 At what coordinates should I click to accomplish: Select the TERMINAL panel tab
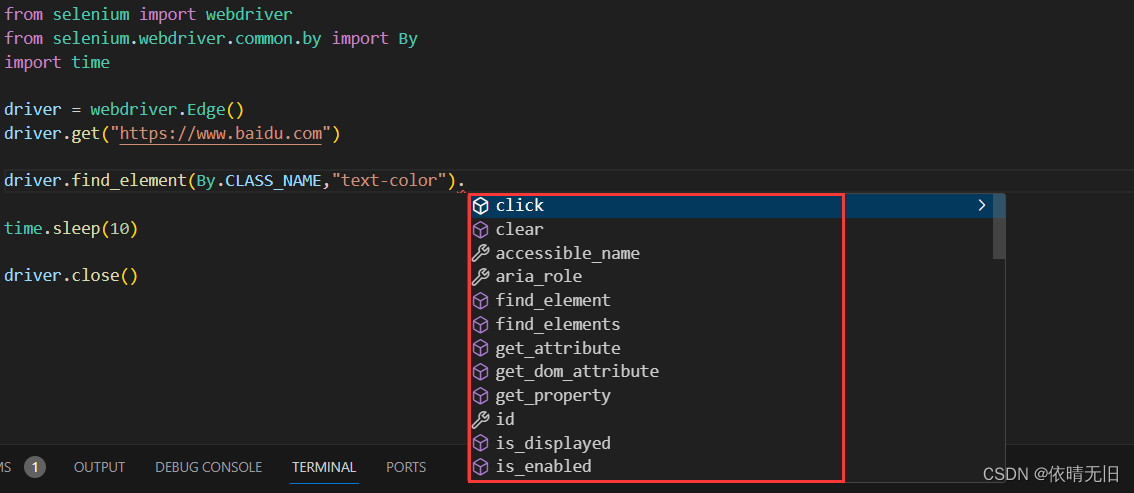tap(324, 468)
